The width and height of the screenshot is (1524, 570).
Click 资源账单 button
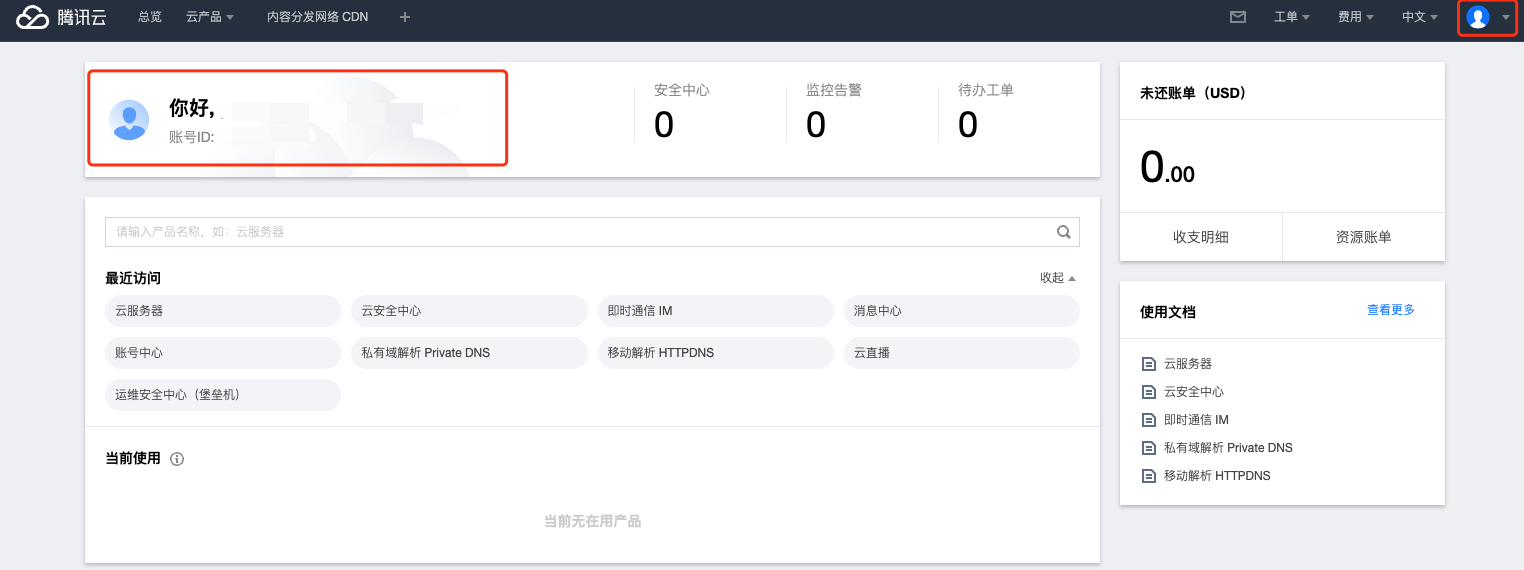1364,237
